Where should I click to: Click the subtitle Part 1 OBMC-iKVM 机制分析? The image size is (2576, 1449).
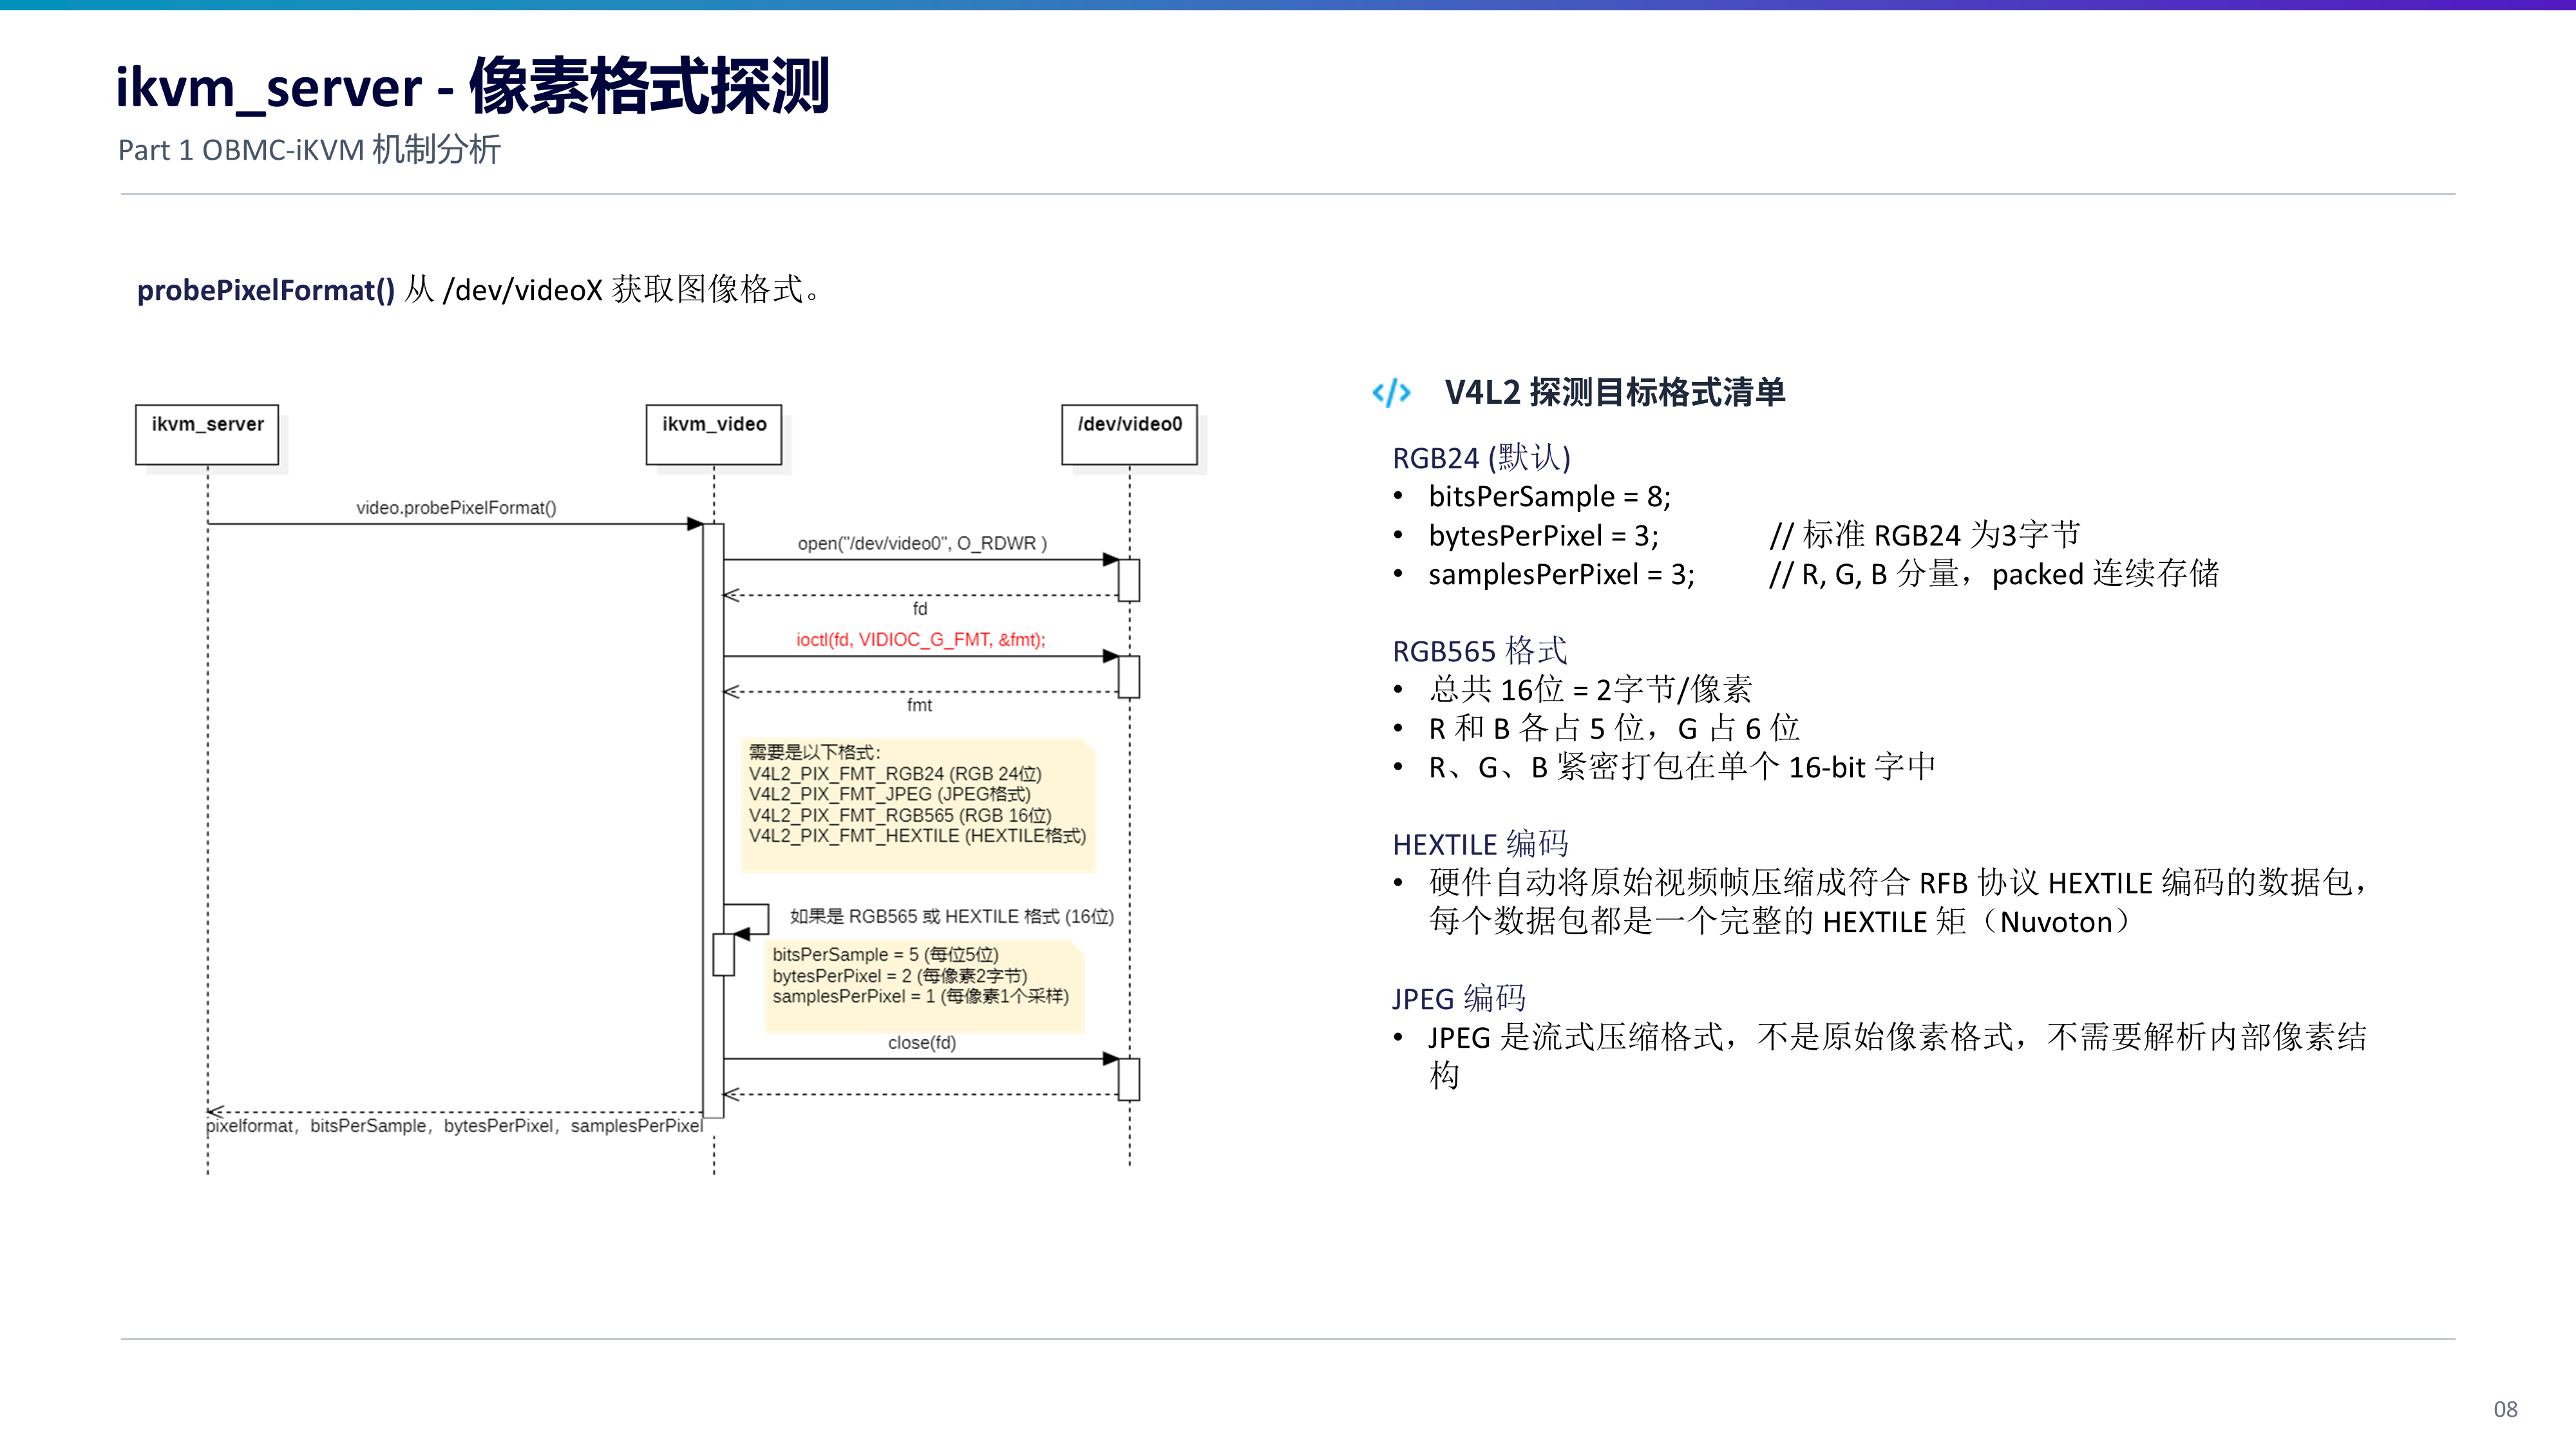point(309,150)
